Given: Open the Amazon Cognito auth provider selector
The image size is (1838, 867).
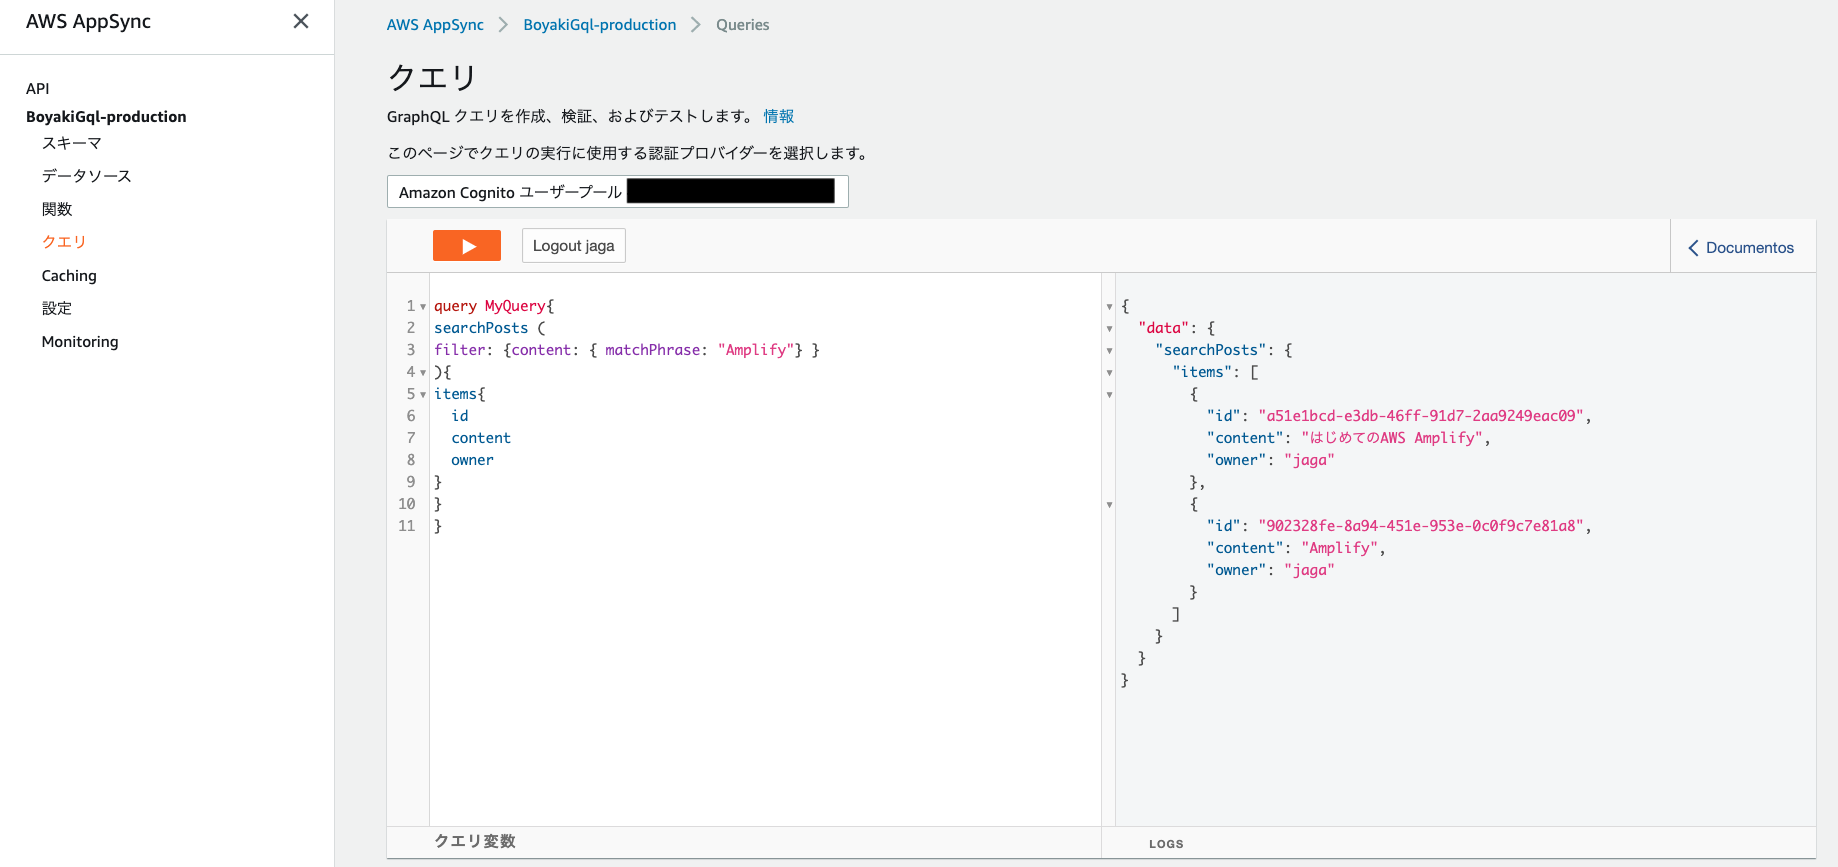Looking at the screenshot, I should (x=617, y=192).
